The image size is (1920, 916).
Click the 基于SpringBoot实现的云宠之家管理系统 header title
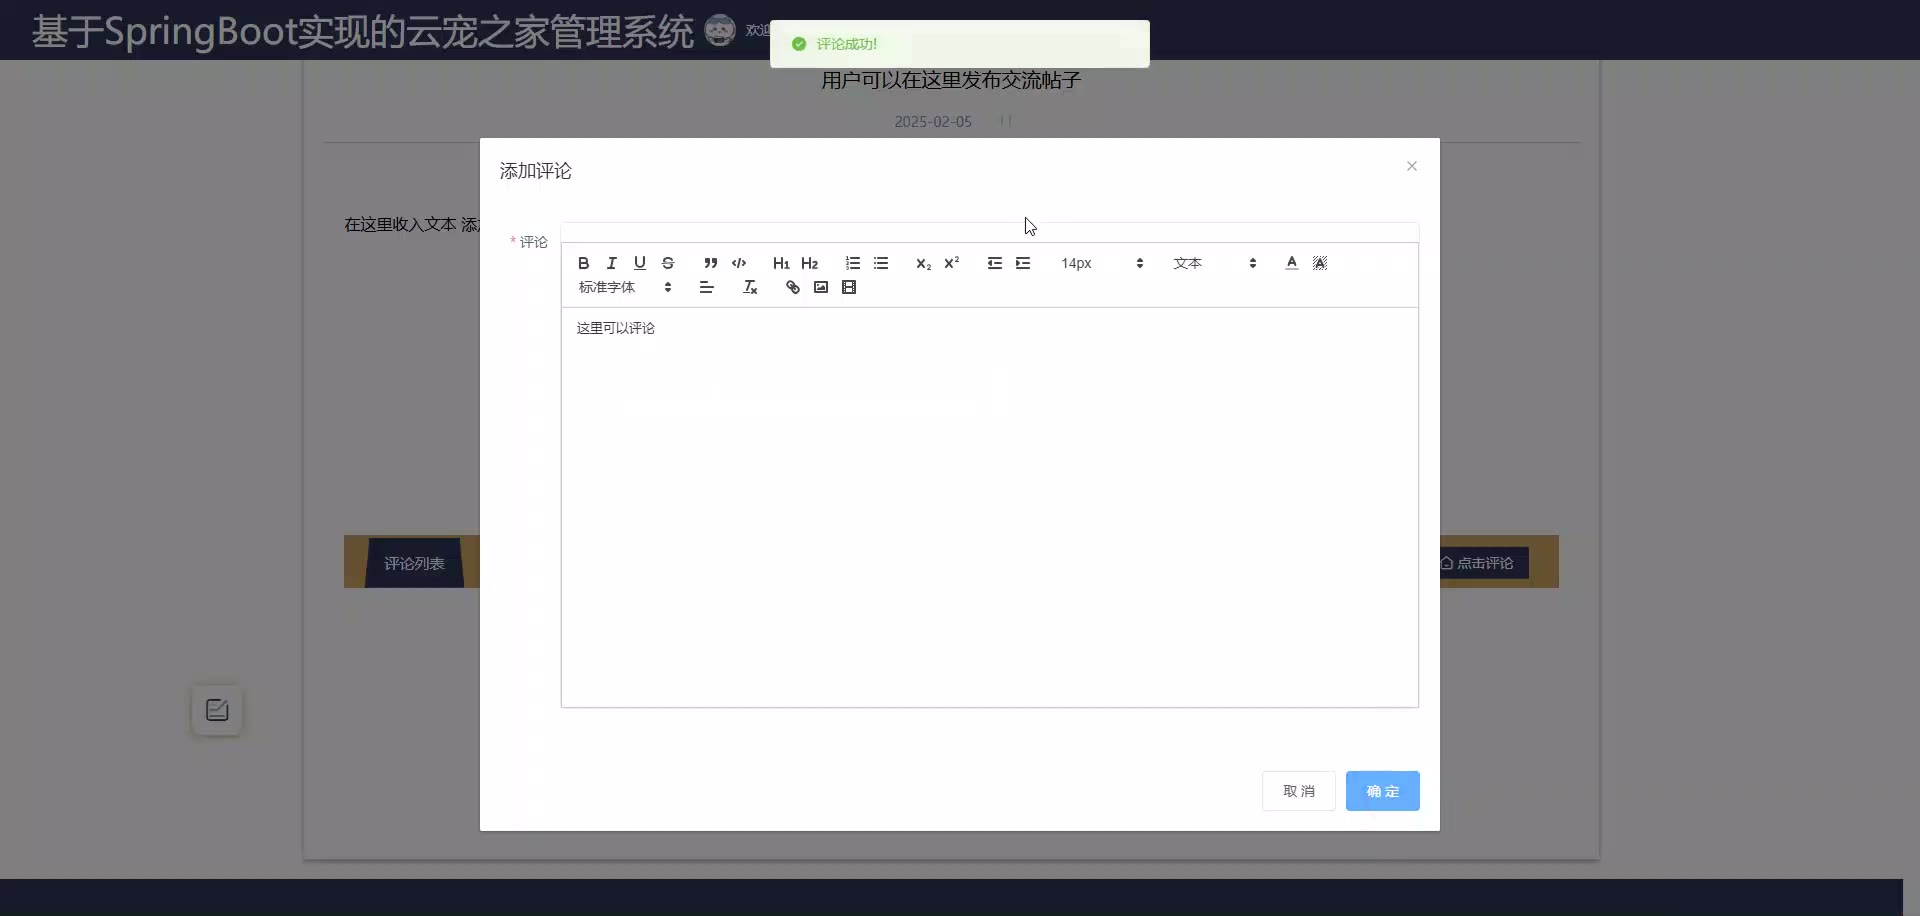pos(362,32)
